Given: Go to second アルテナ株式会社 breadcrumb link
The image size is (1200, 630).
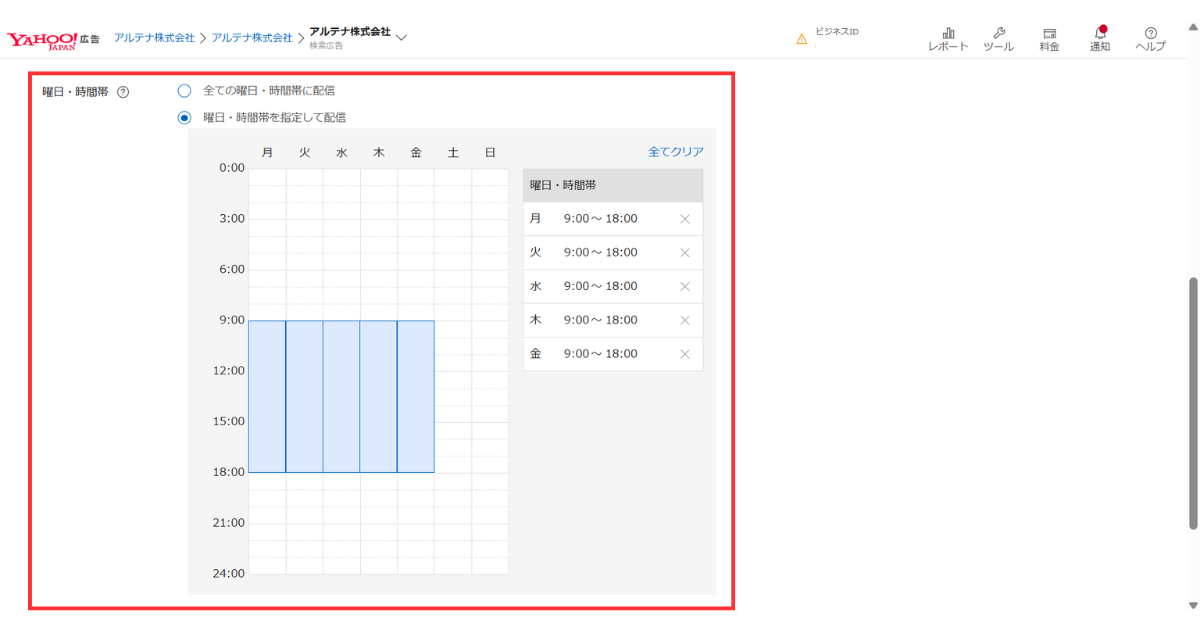Looking at the screenshot, I should 252,38.
